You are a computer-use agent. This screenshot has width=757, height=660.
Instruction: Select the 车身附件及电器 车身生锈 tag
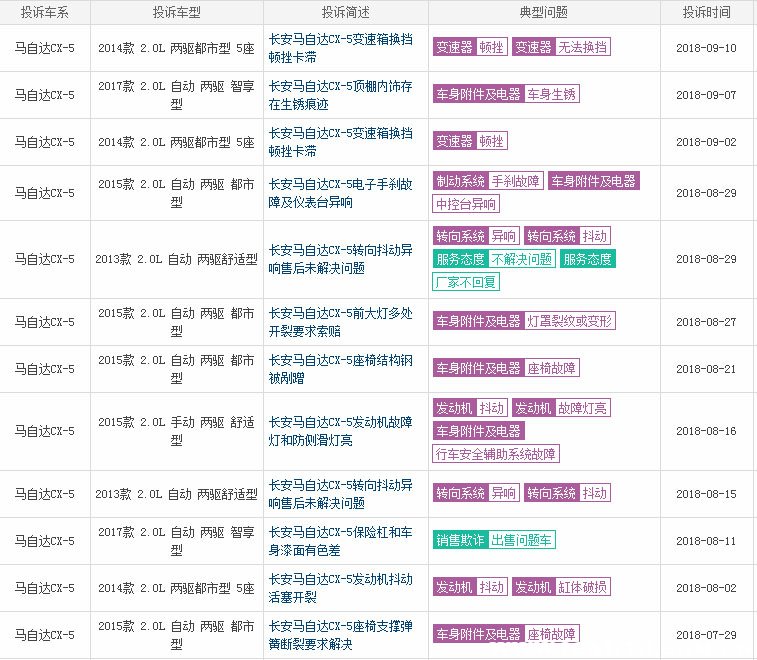click(x=506, y=94)
